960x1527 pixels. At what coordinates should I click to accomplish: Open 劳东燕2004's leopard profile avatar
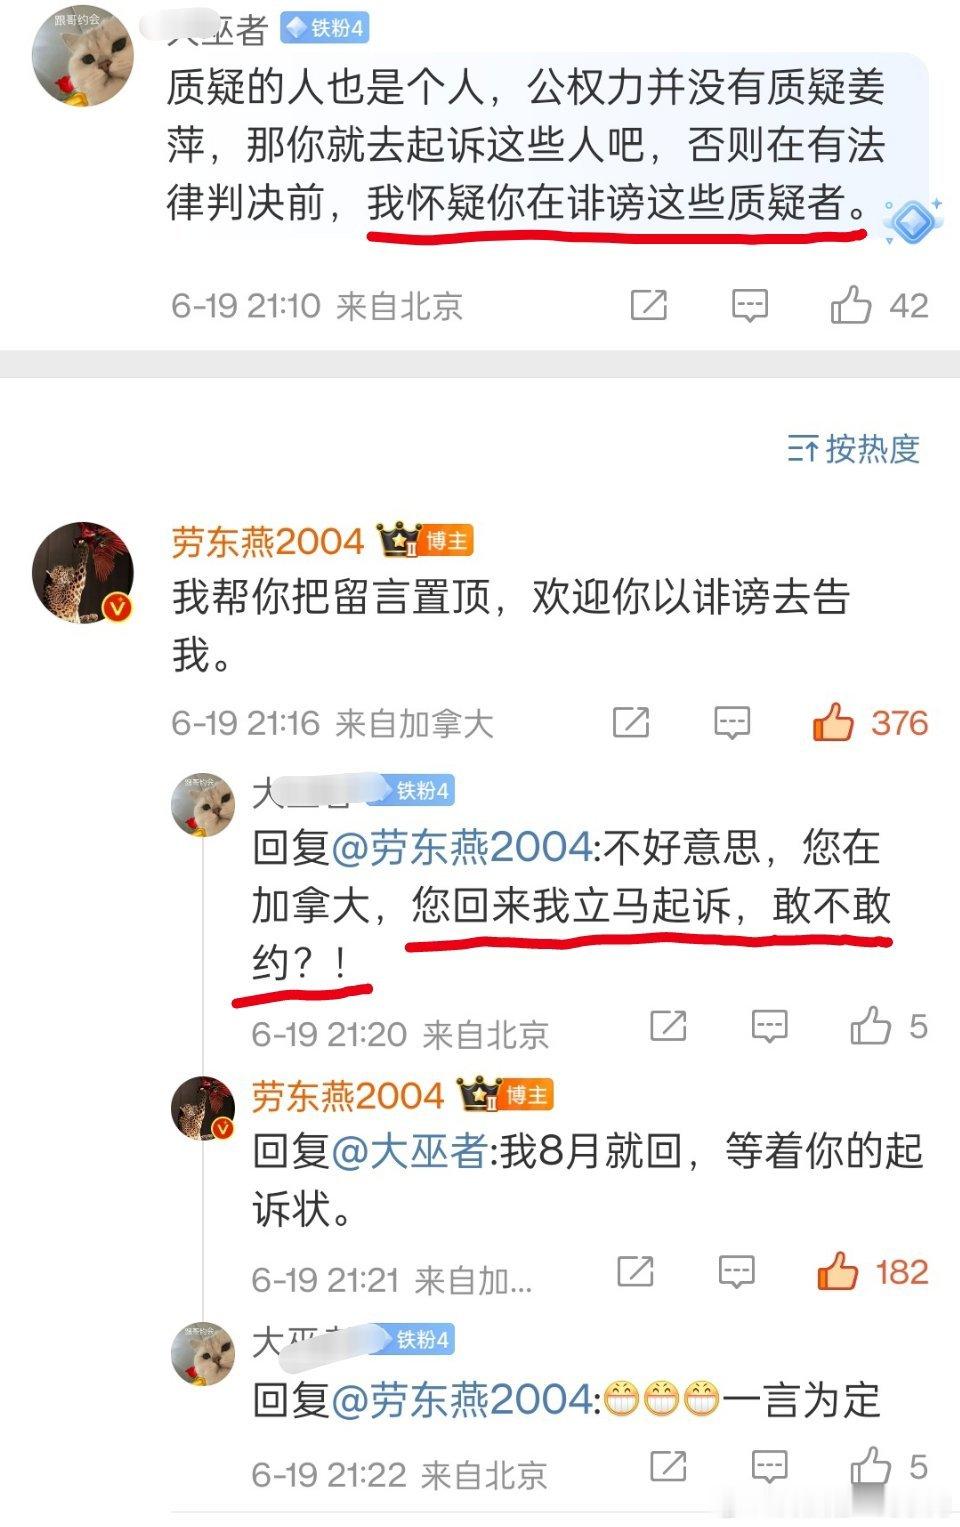point(83,571)
